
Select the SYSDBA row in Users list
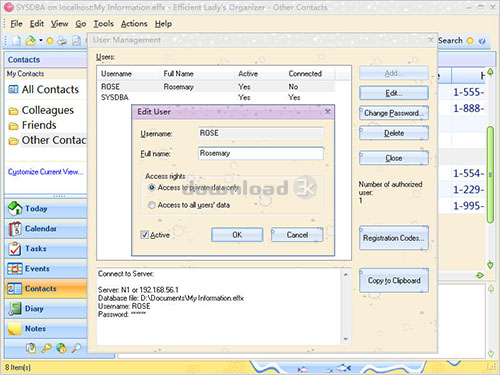[x=217, y=98]
